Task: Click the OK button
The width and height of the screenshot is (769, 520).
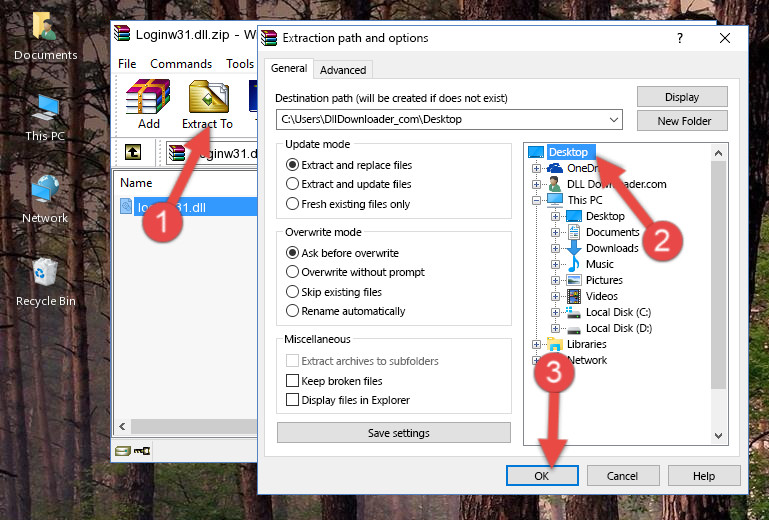Action: point(541,476)
